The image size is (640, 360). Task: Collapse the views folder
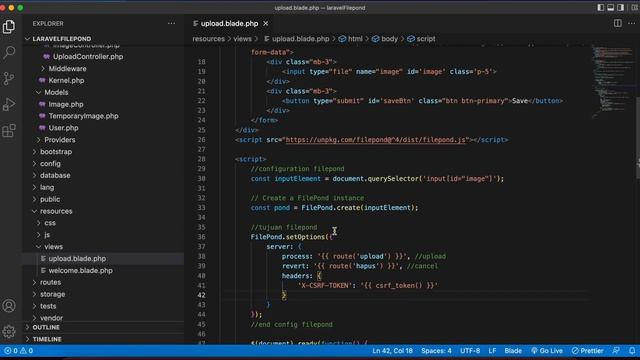53,247
